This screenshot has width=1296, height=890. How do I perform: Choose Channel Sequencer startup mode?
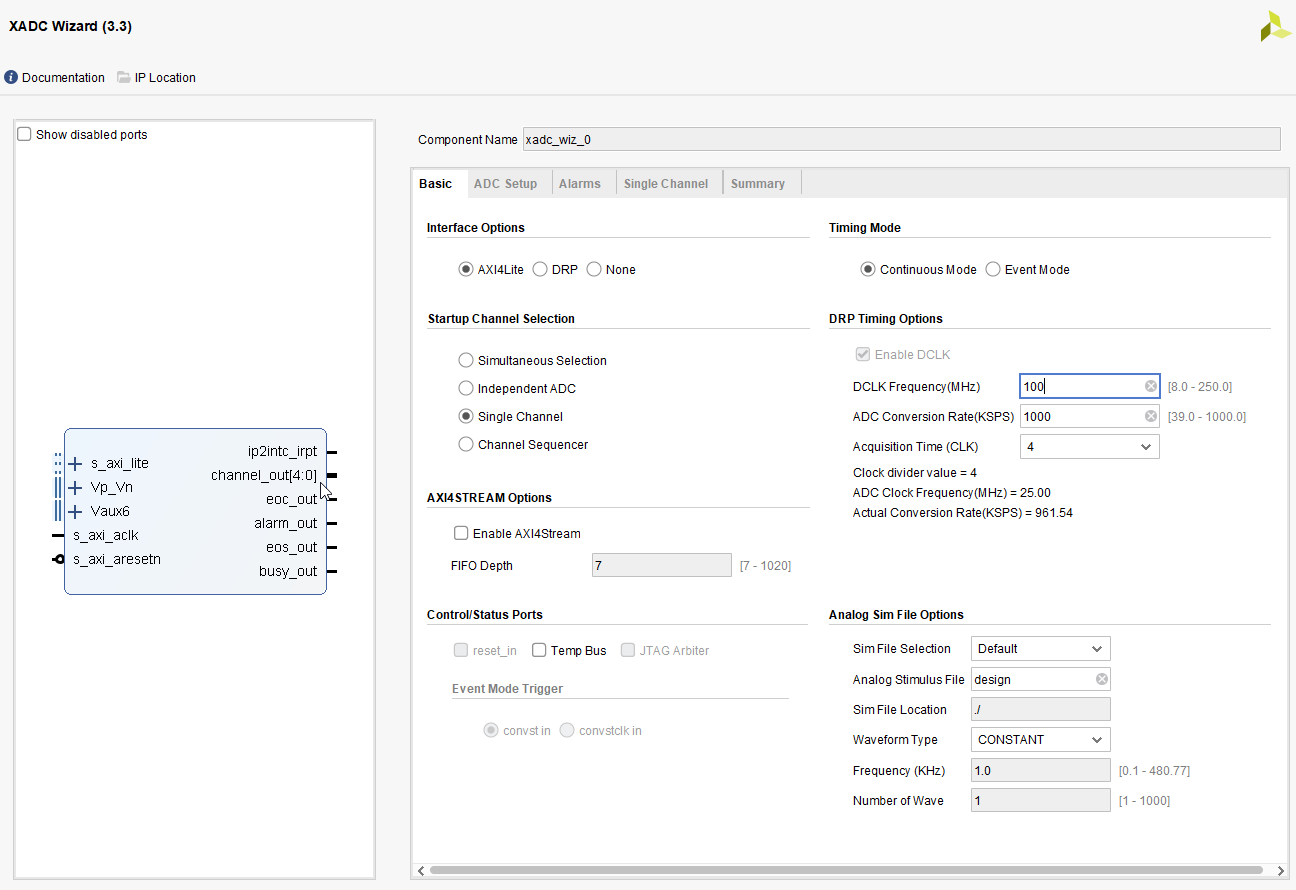click(465, 444)
